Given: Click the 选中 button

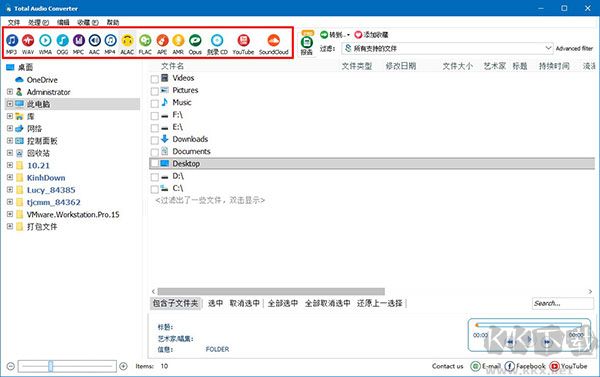Looking at the screenshot, I should coord(215,304).
